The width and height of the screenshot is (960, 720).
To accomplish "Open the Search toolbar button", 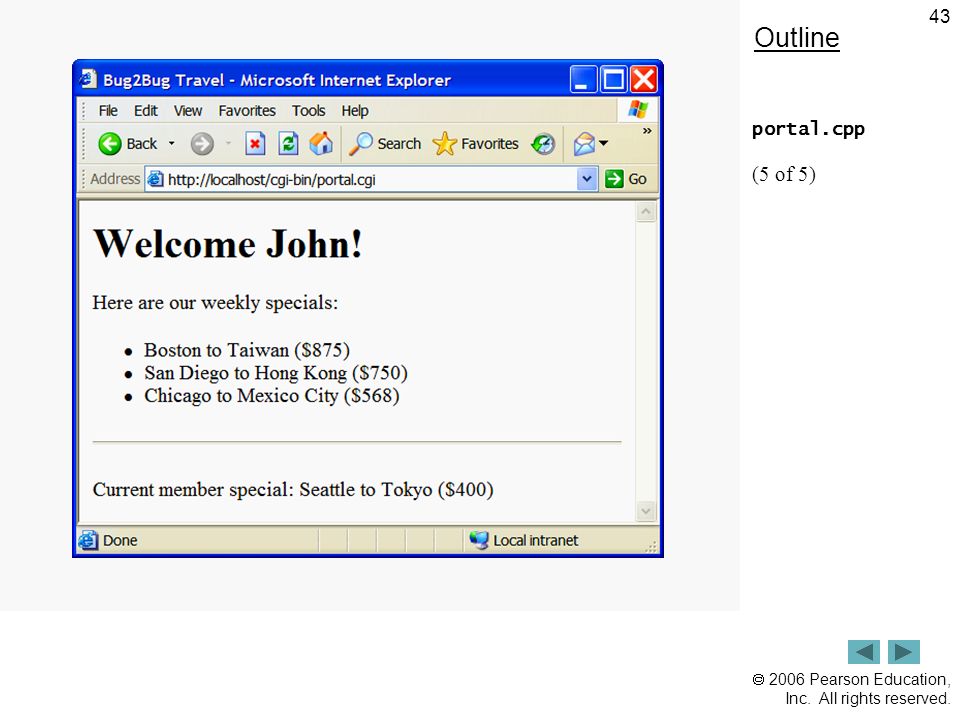I will pos(385,144).
